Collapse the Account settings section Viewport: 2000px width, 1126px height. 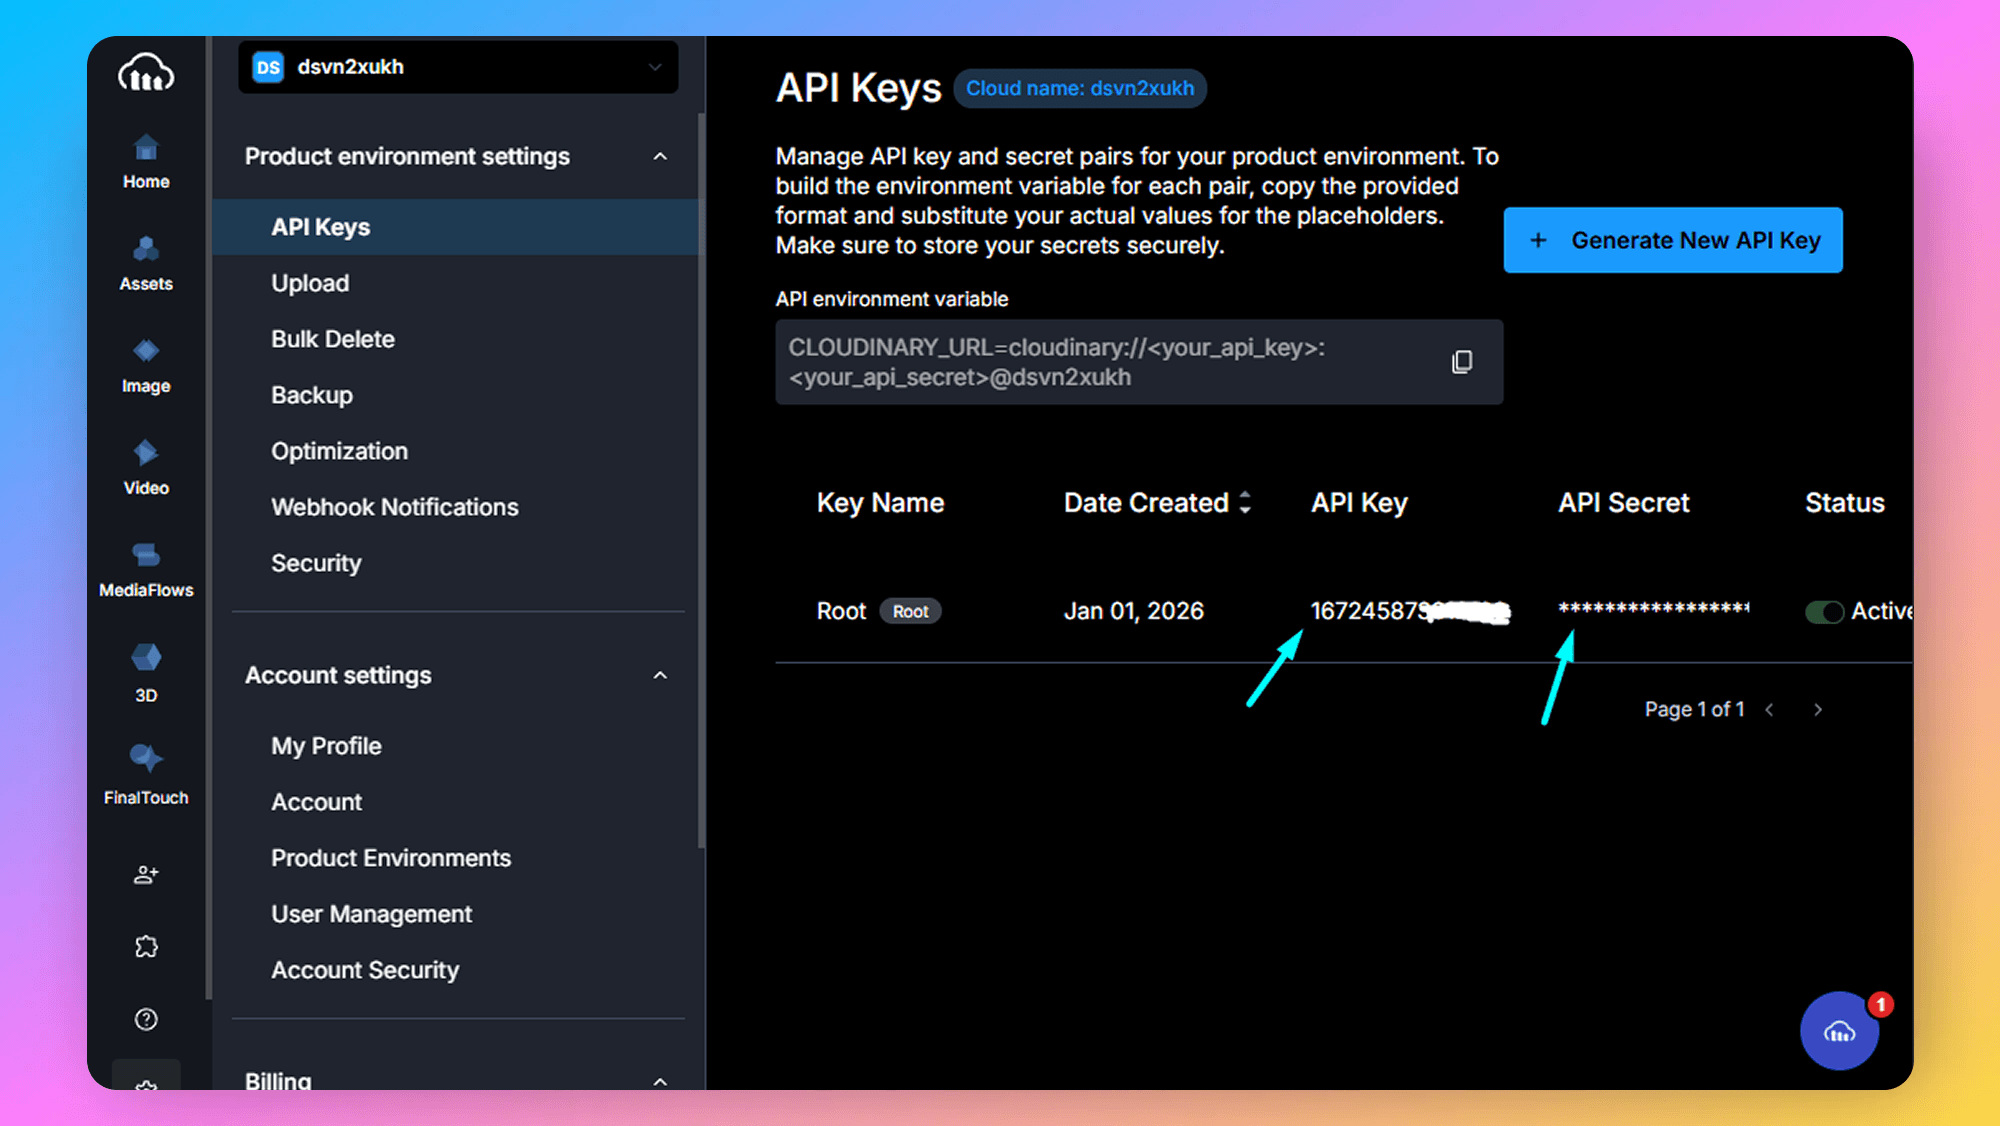coord(660,676)
